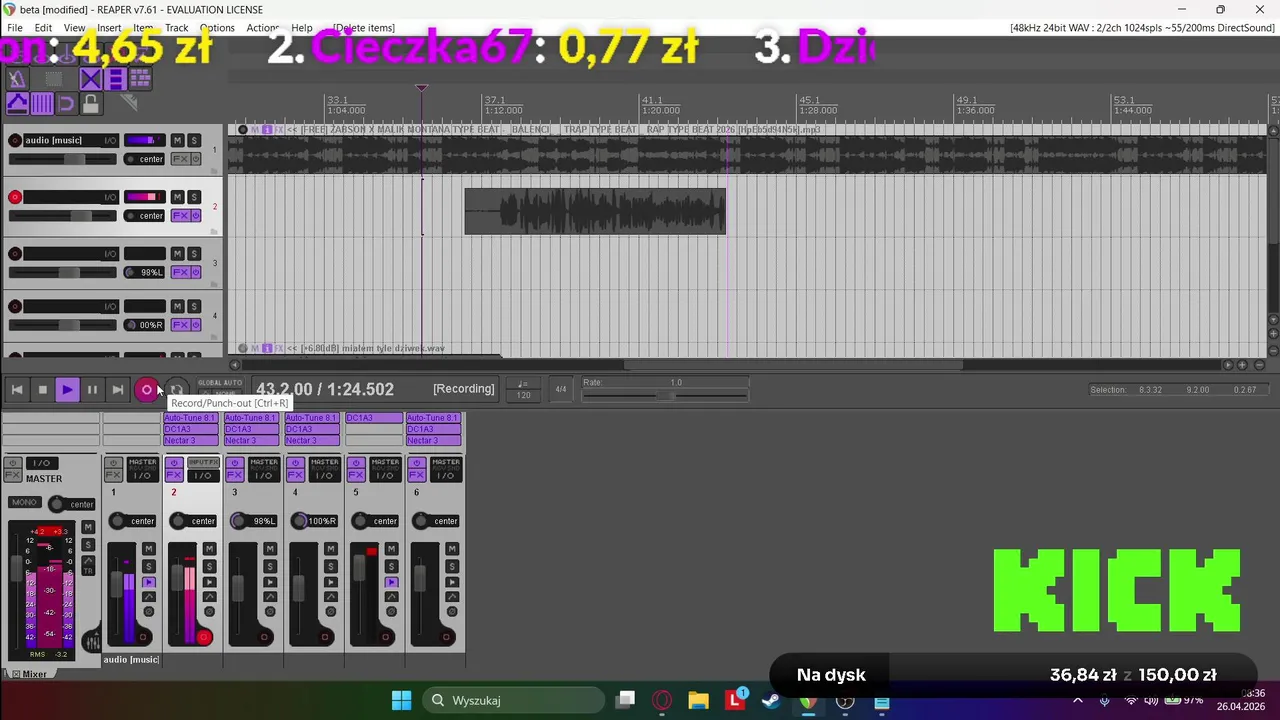Open Steam from the taskbar
Image resolution: width=1280 pixels, height=720 pixels.
(x=771, y=700)
